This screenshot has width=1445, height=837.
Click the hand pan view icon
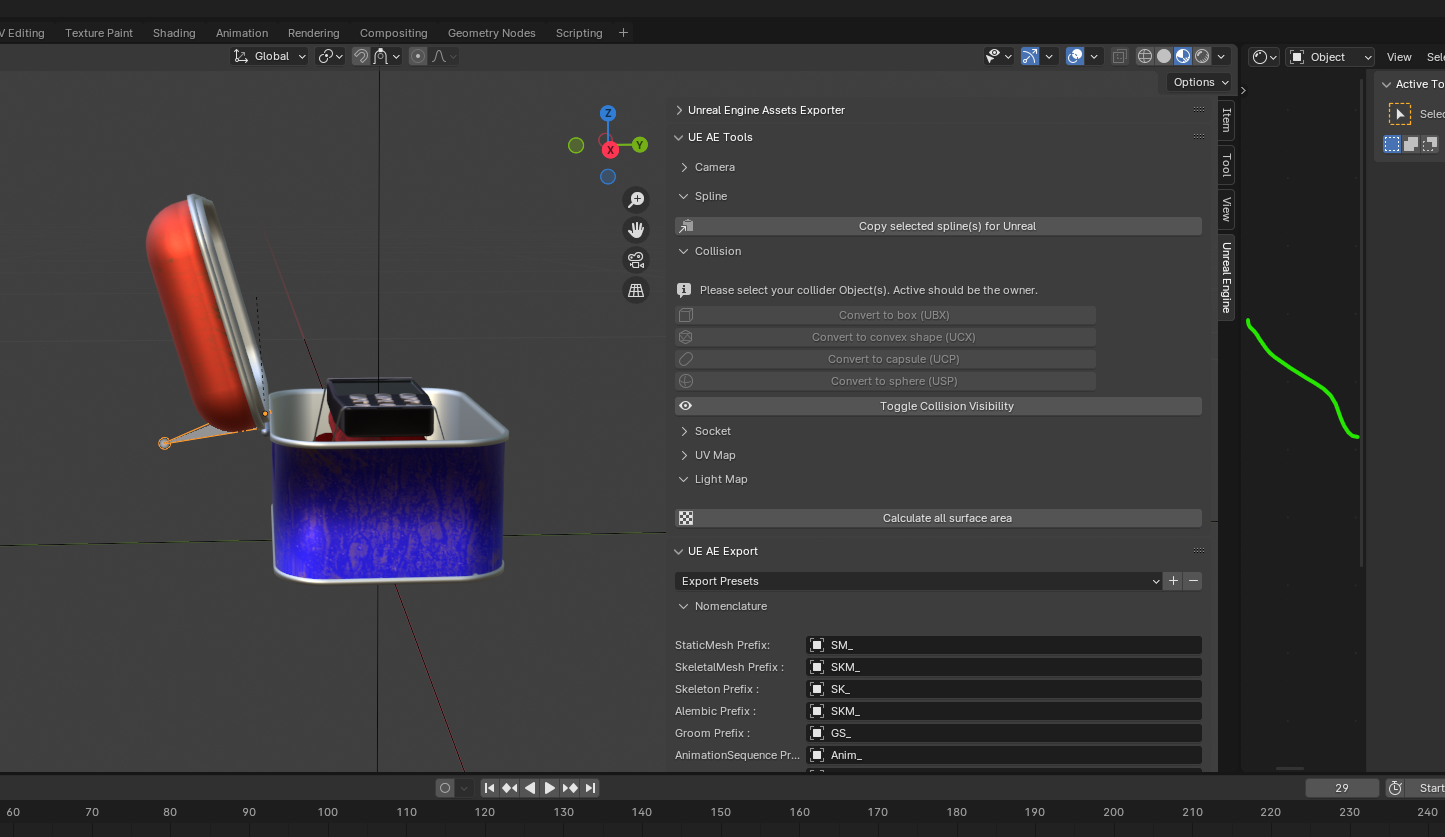(635, 230)
